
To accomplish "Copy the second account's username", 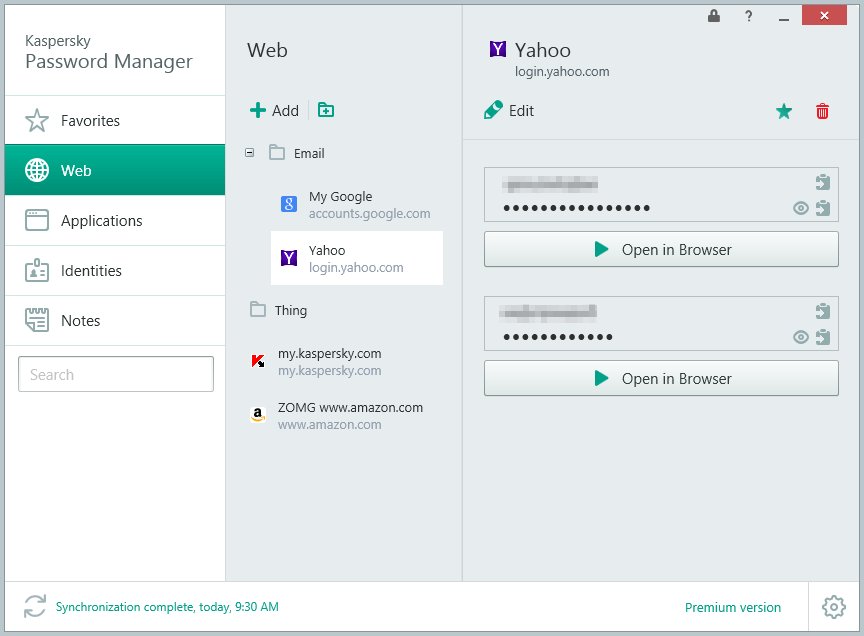I will click(x=823, y=311).
